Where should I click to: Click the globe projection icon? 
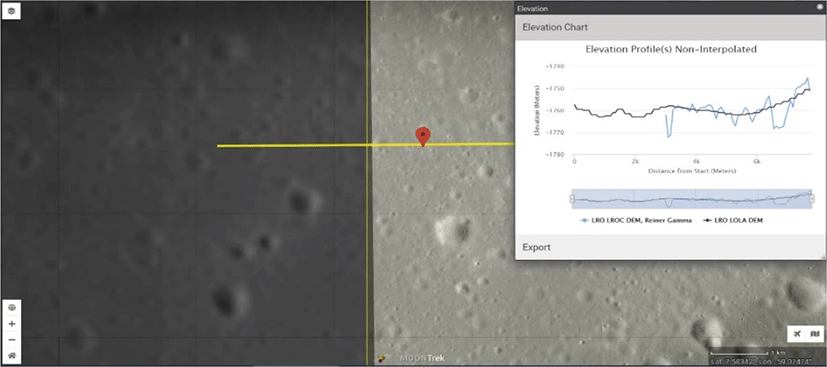(x=12, y=307)
